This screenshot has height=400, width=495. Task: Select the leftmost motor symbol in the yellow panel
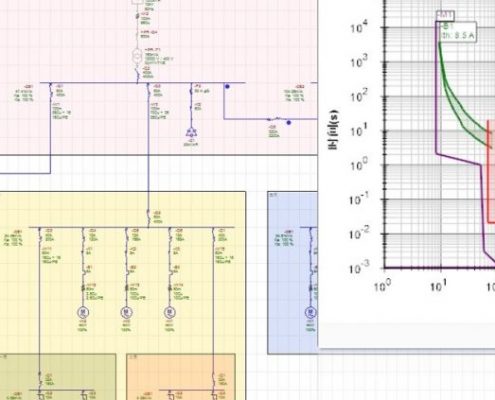pos(83,313)
